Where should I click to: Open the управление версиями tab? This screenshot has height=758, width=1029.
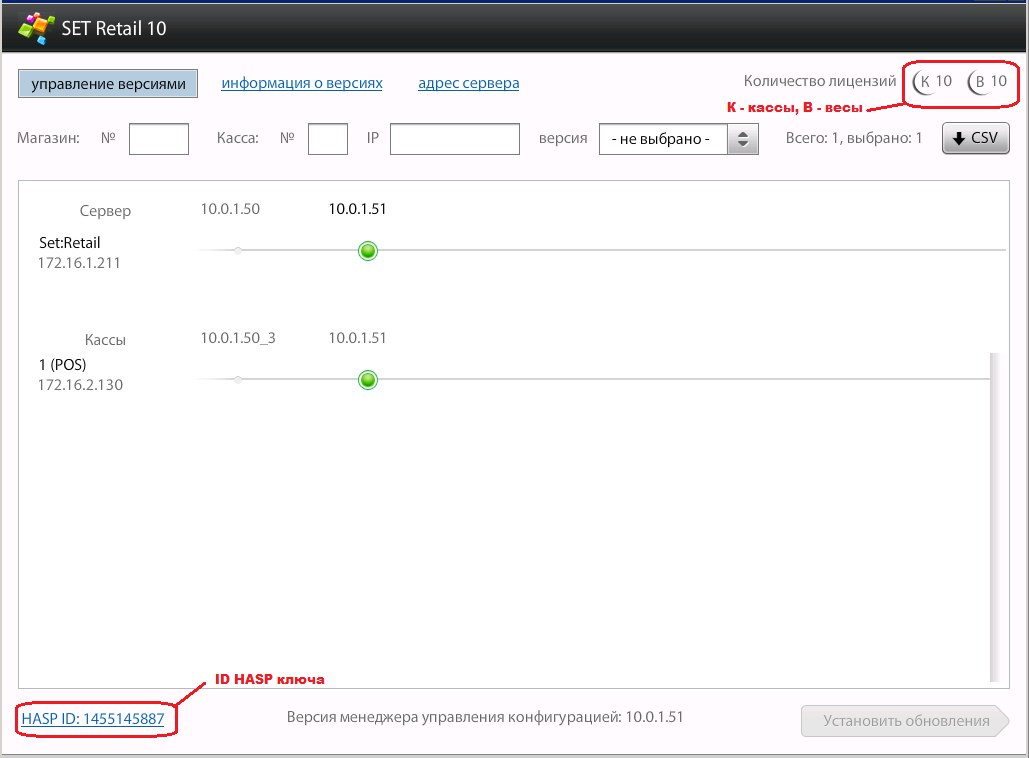tap(108, 84)
